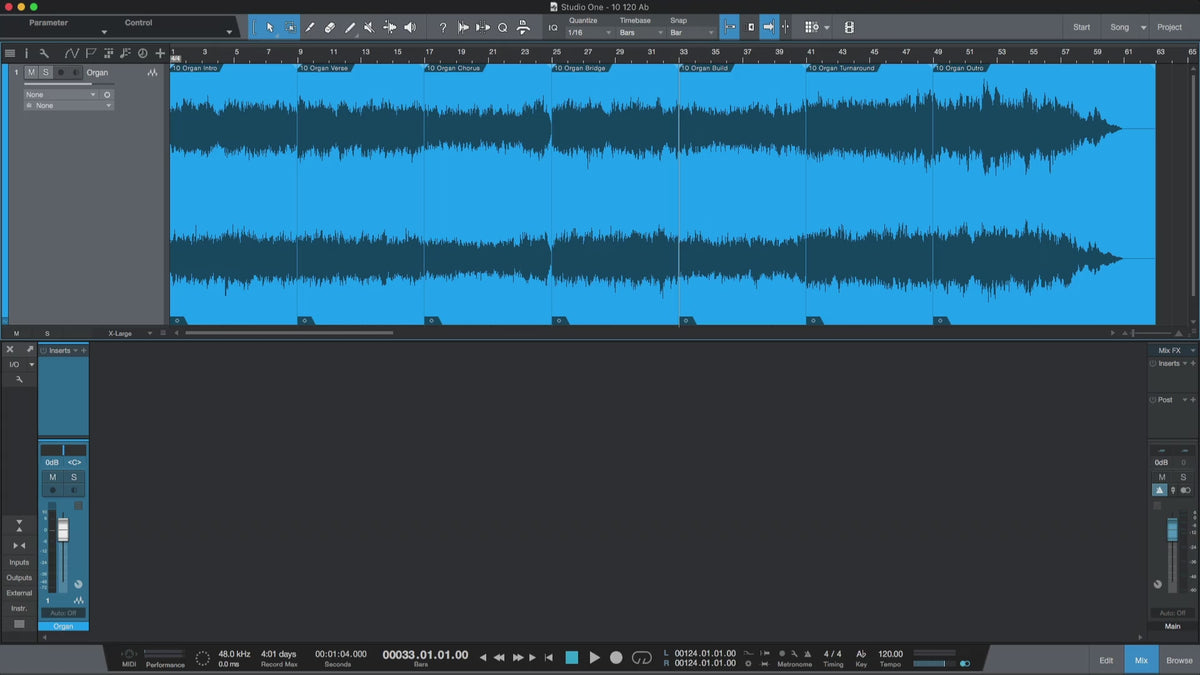The height and width of the screenshot is (675, 1200).
Task: Click the Add Tracks plus icon
Action: [159, 53]
